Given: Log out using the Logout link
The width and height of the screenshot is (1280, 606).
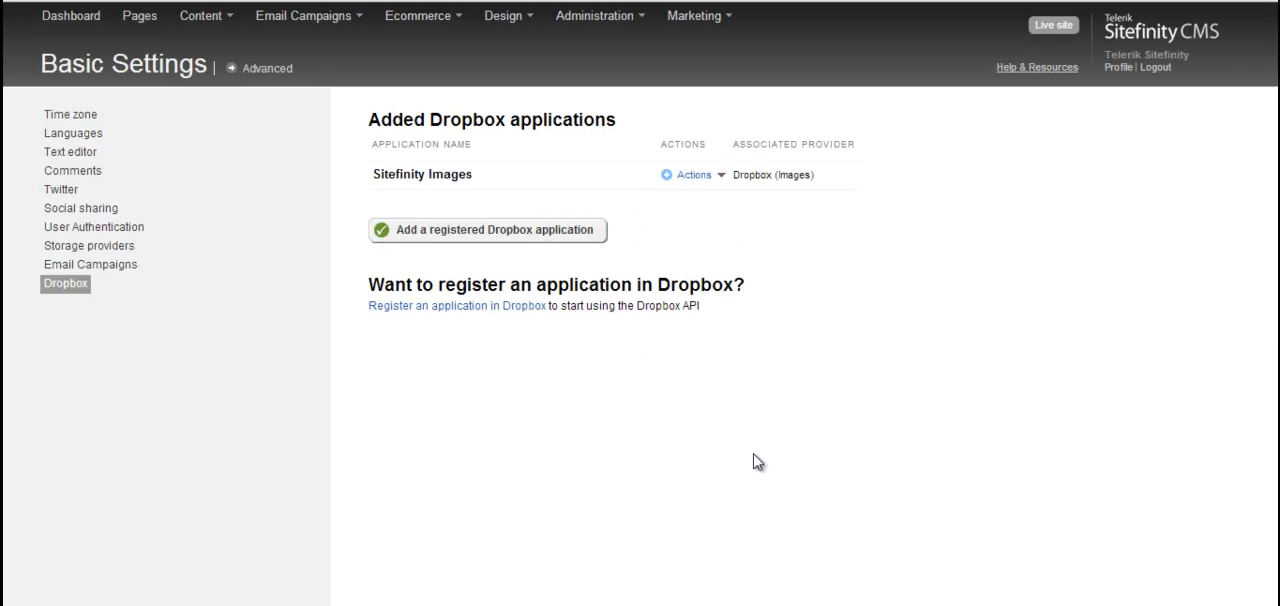Looking at the screenshot, I should [x=1155, y=67].
